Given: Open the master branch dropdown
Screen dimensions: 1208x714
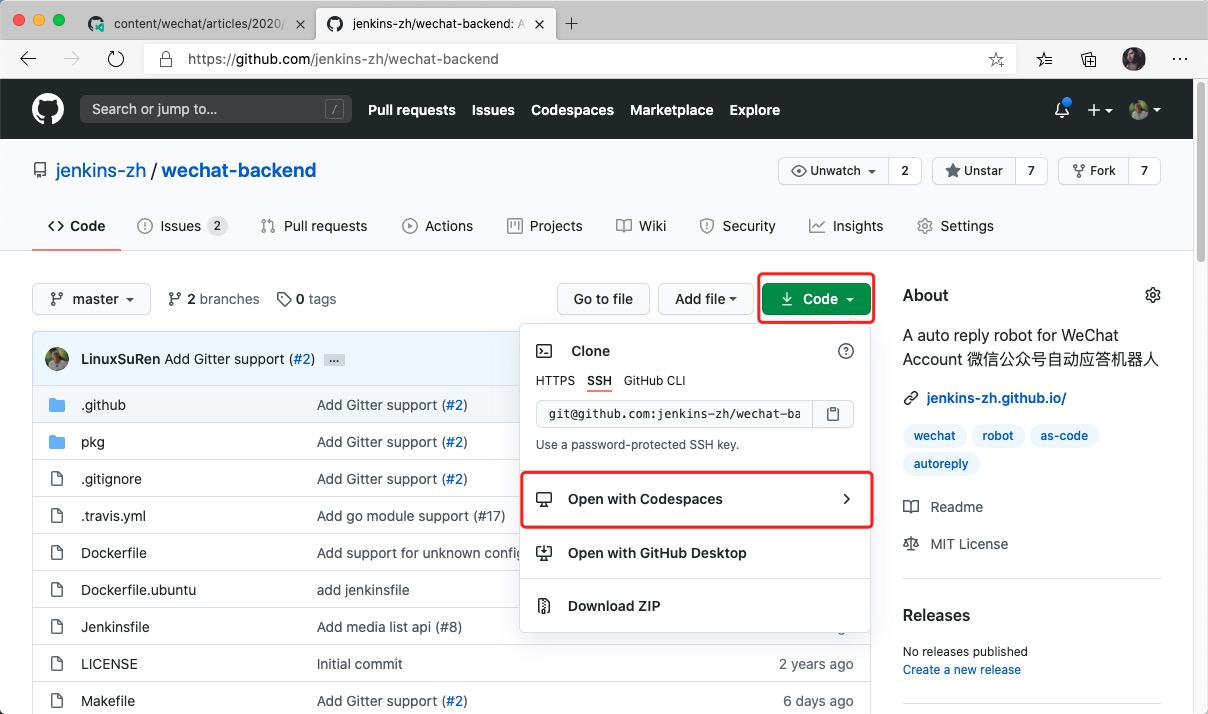Looking at the screenshot, I should (x=92, y=299).
